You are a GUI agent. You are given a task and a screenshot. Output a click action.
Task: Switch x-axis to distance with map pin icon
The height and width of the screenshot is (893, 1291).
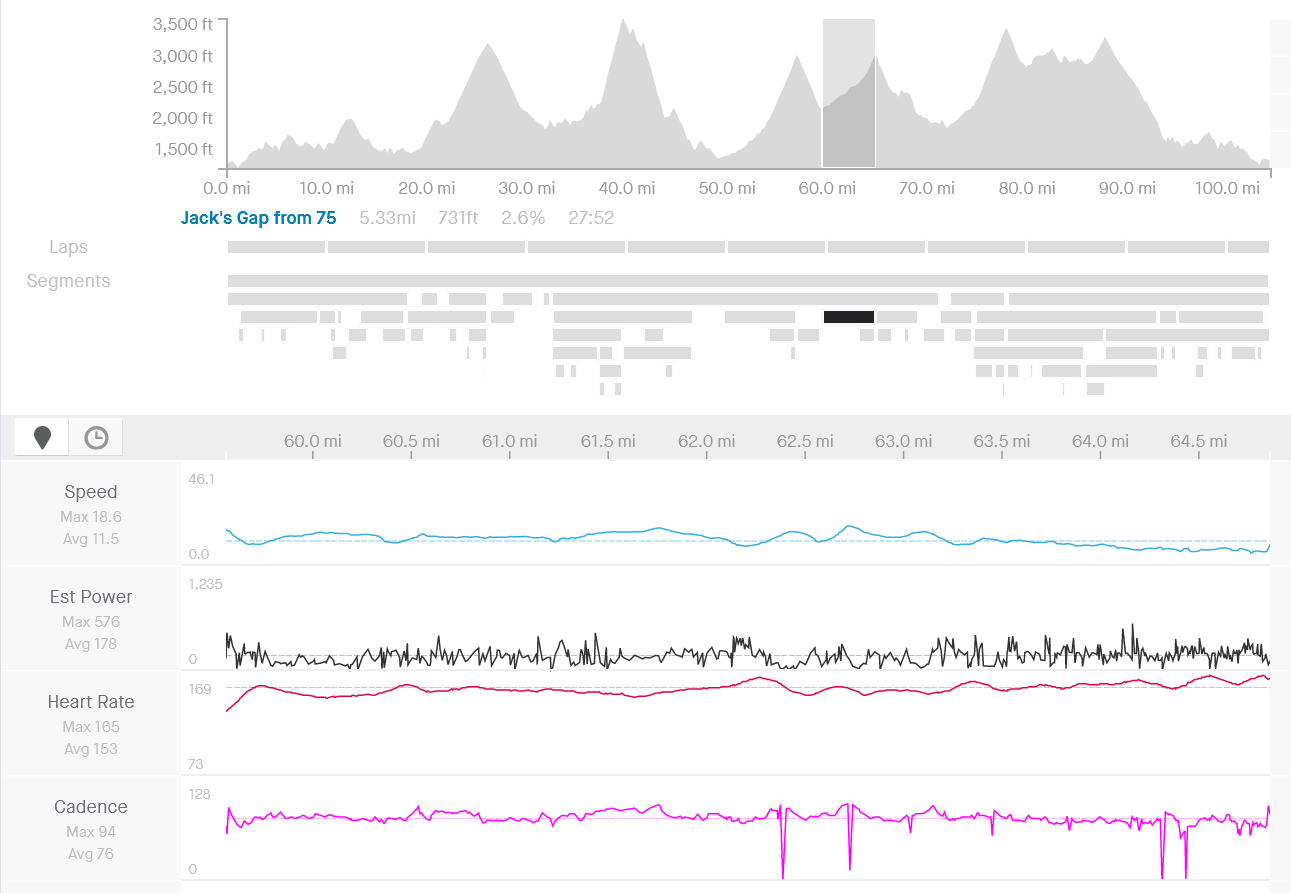coord(42,438)
